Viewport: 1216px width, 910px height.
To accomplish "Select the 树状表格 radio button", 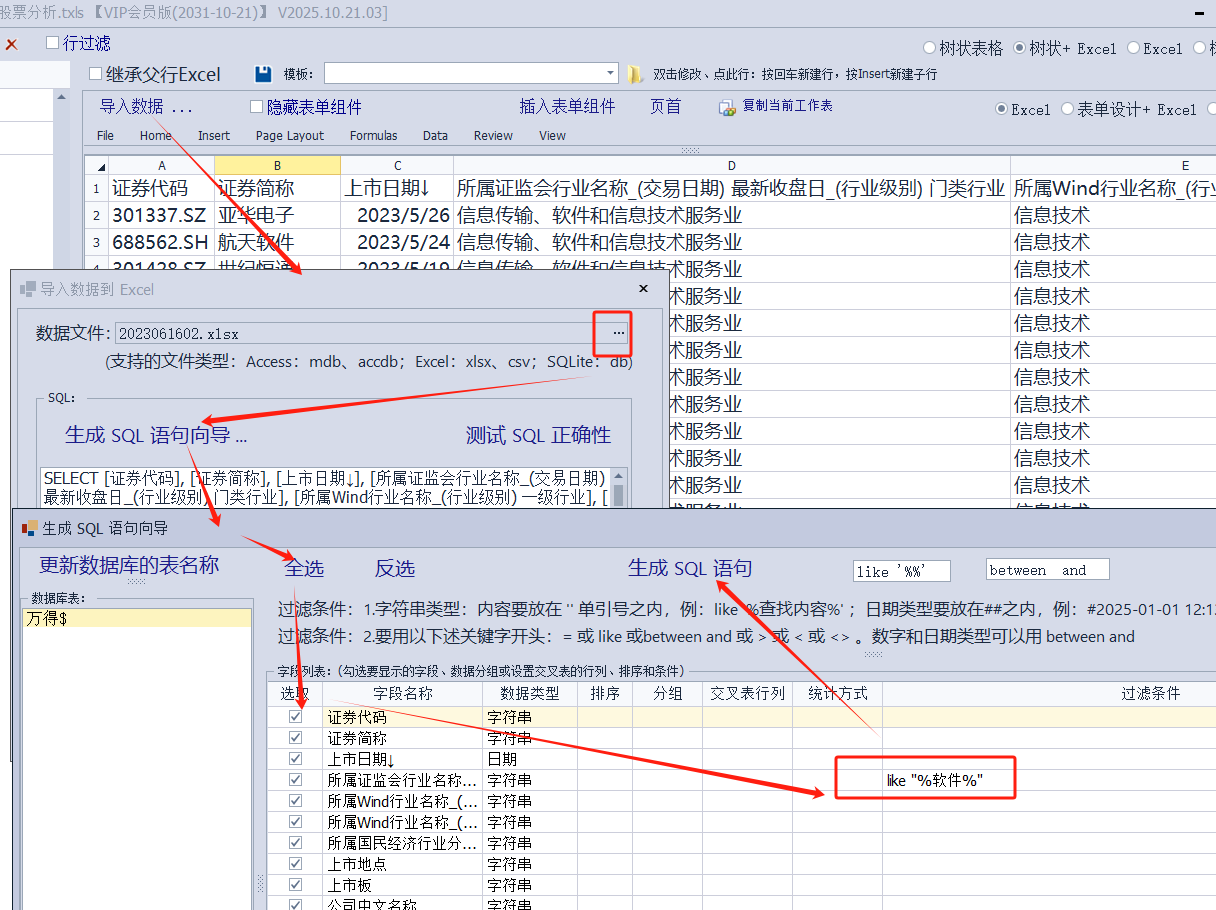I will tap(931, 48).
